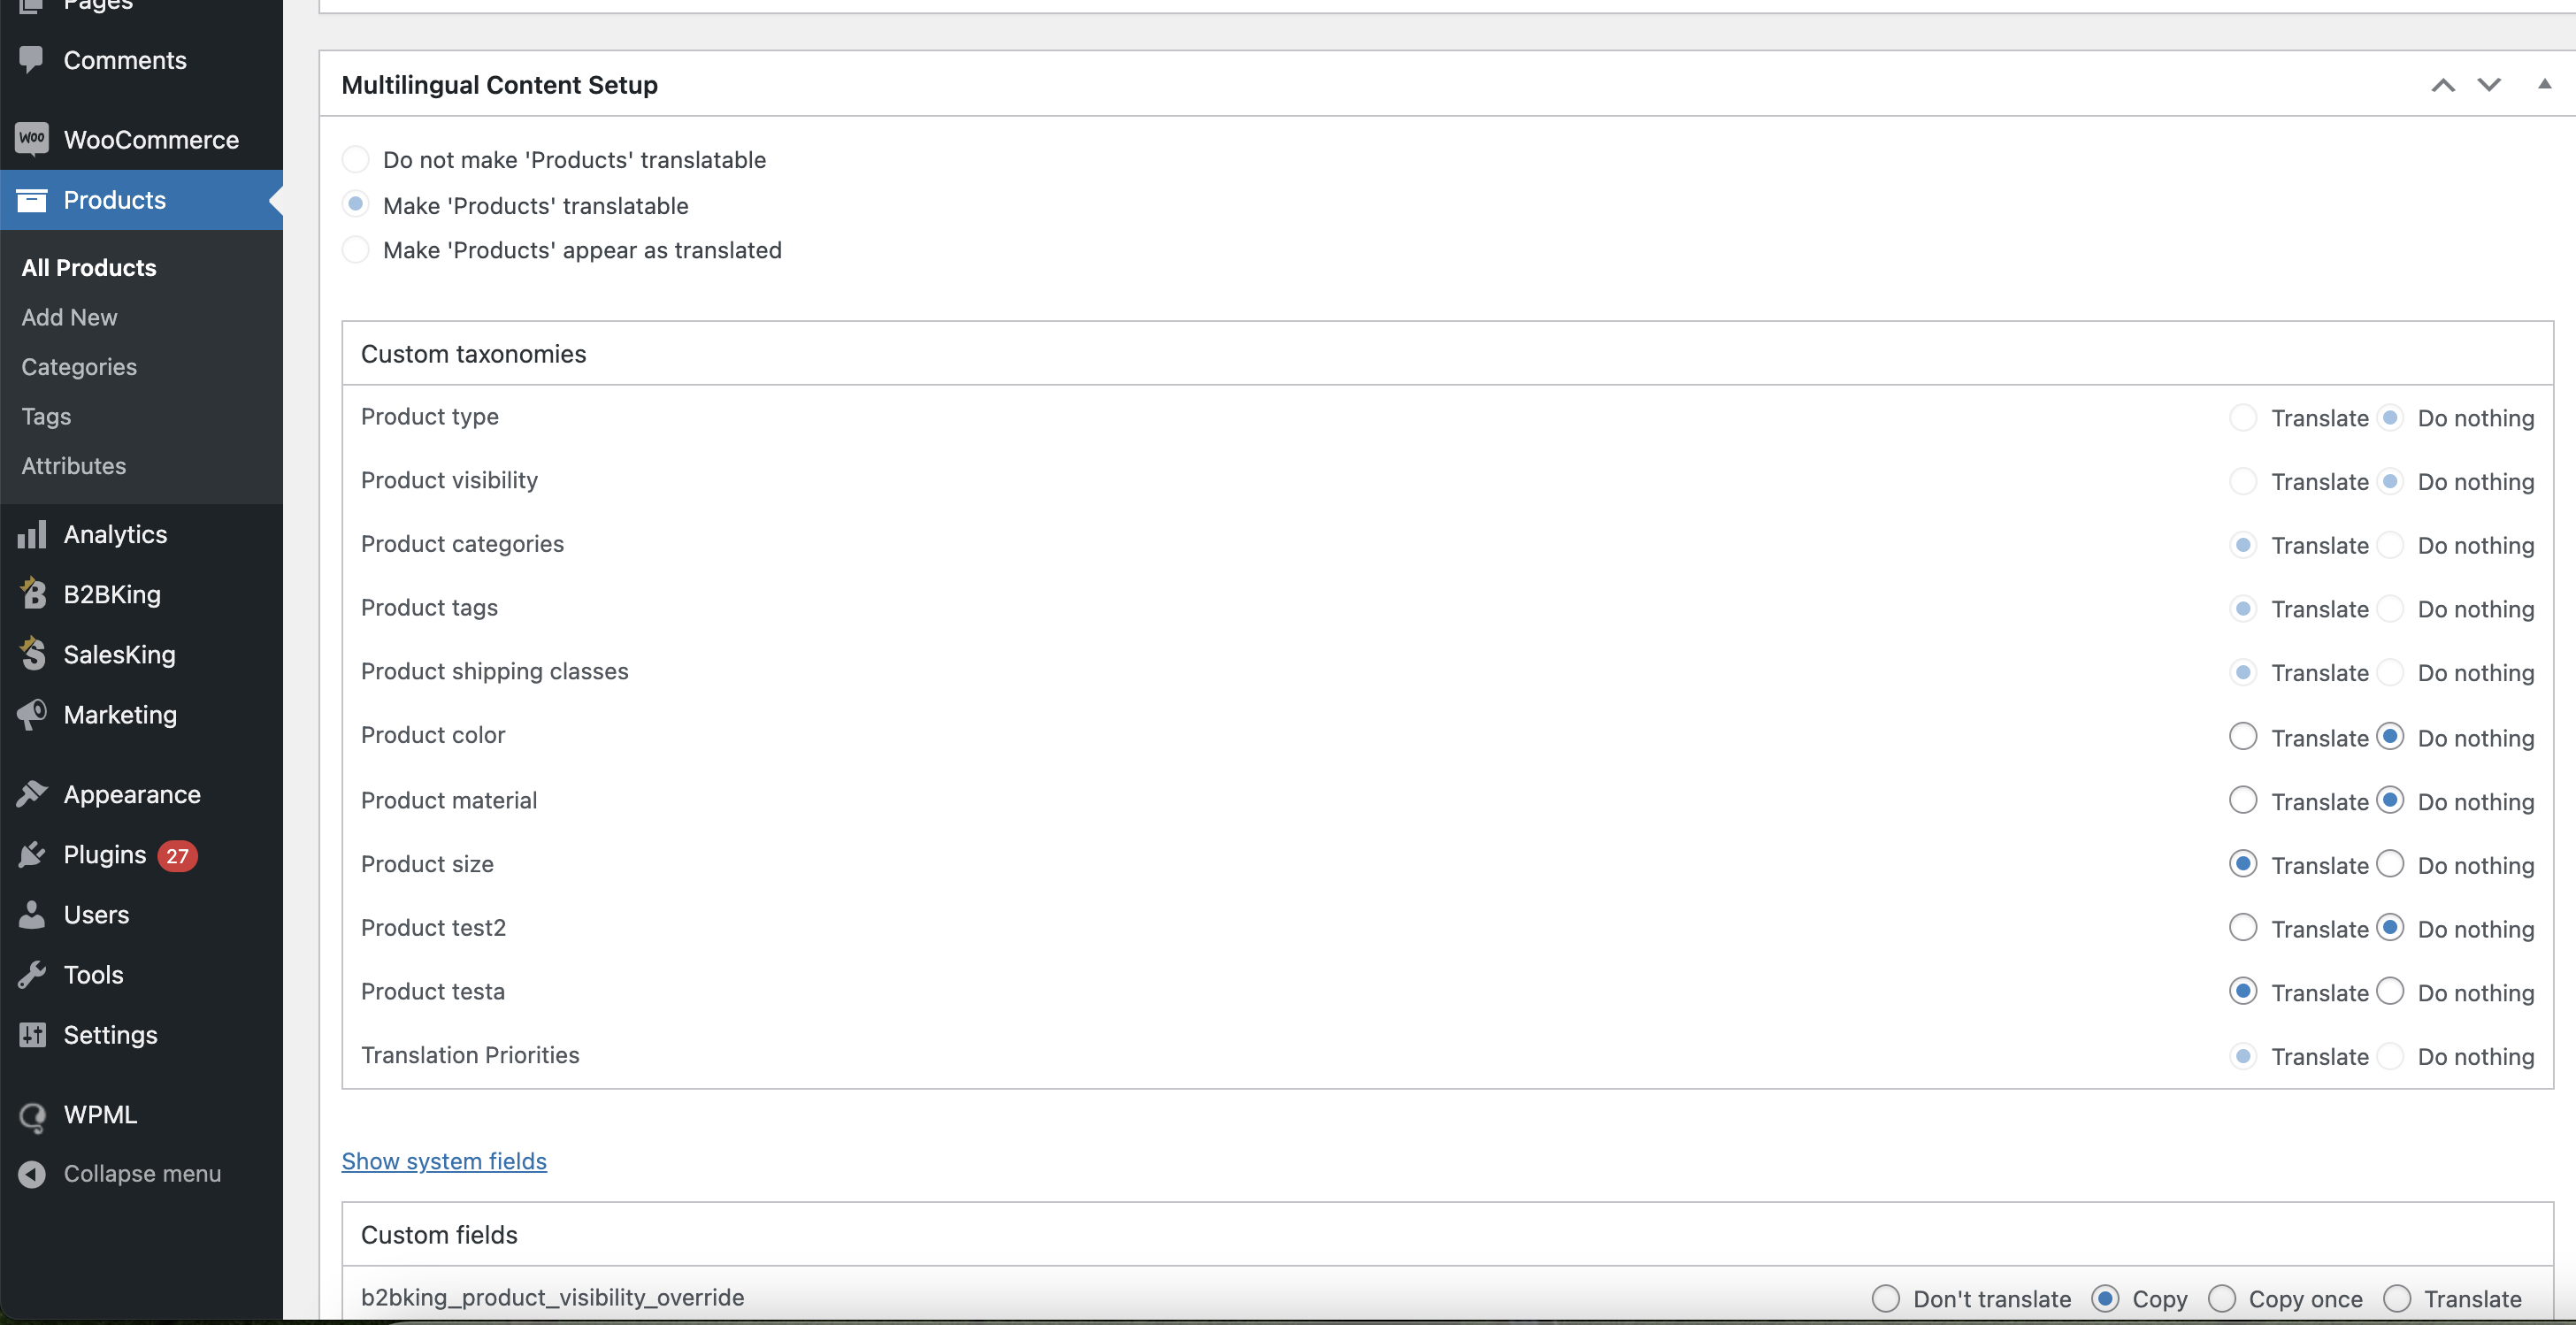Click the B2BKing sidebar icon

(x=32, y=593)
